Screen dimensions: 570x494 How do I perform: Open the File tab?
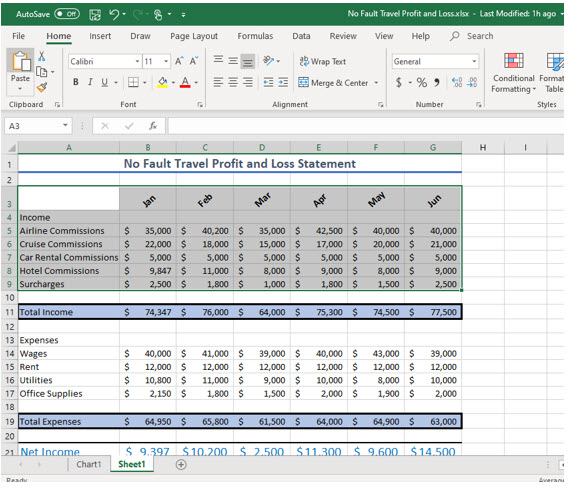[19, 36]
